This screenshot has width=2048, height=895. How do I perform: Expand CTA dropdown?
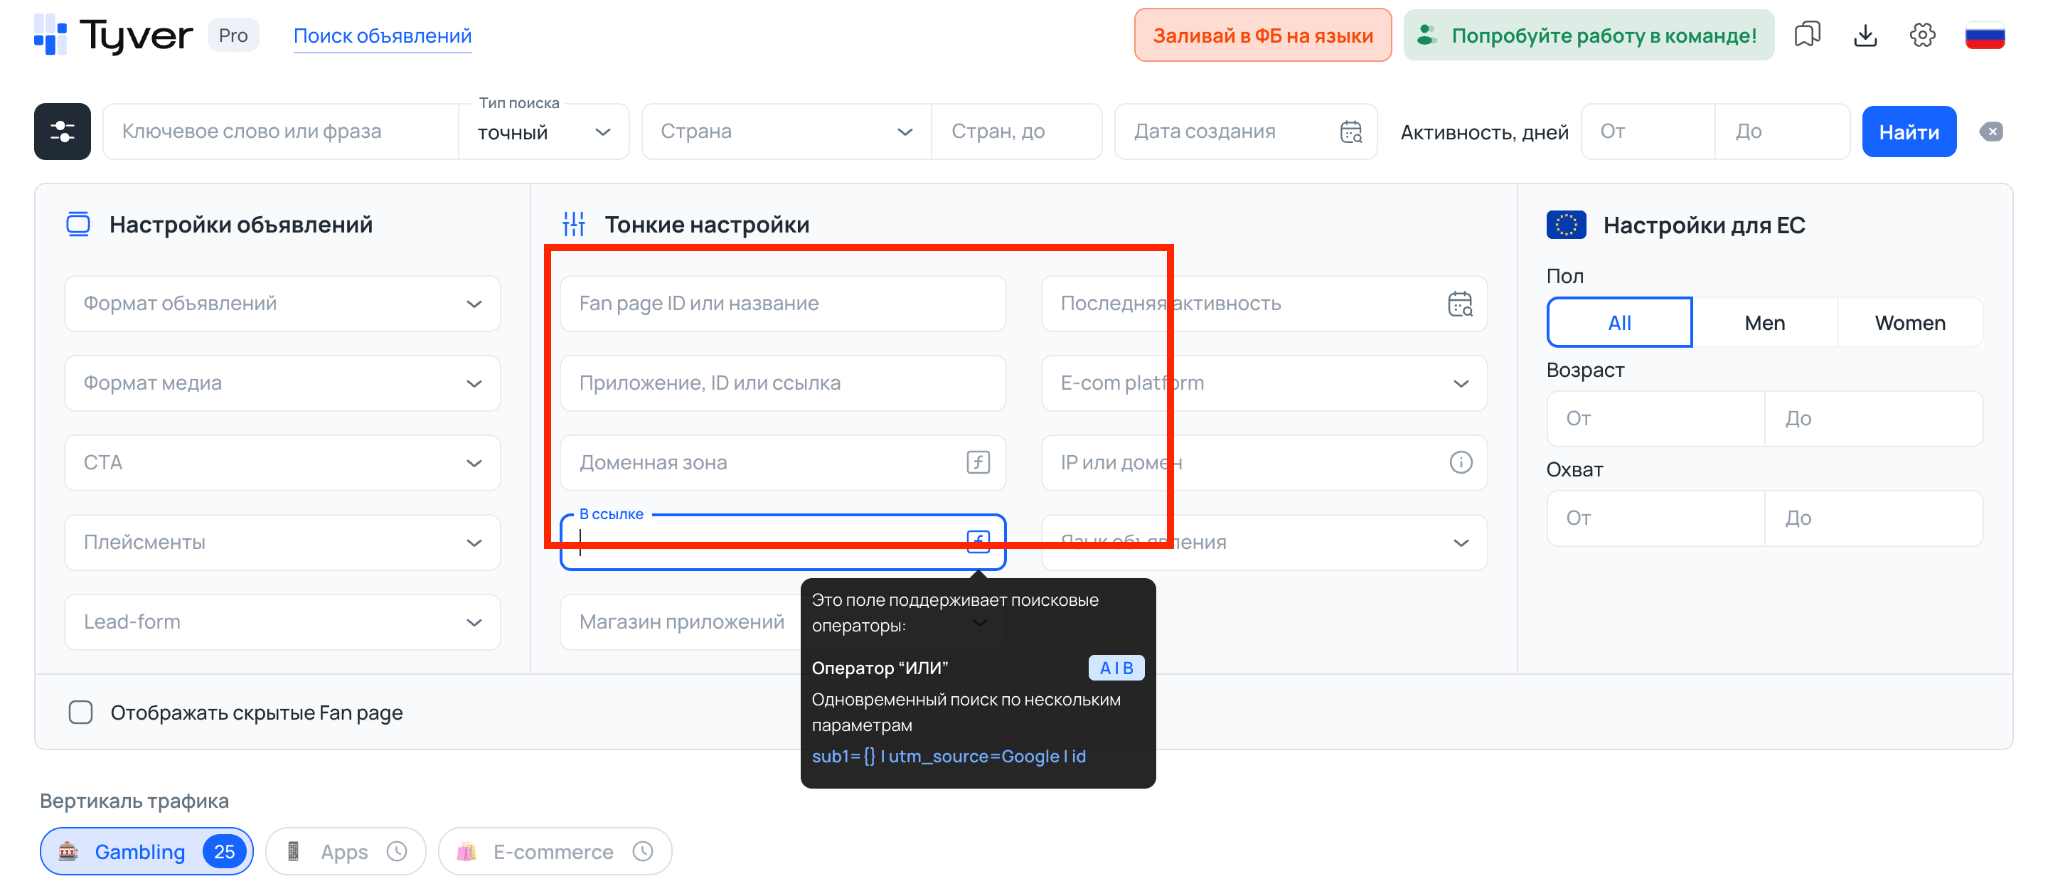282,462
